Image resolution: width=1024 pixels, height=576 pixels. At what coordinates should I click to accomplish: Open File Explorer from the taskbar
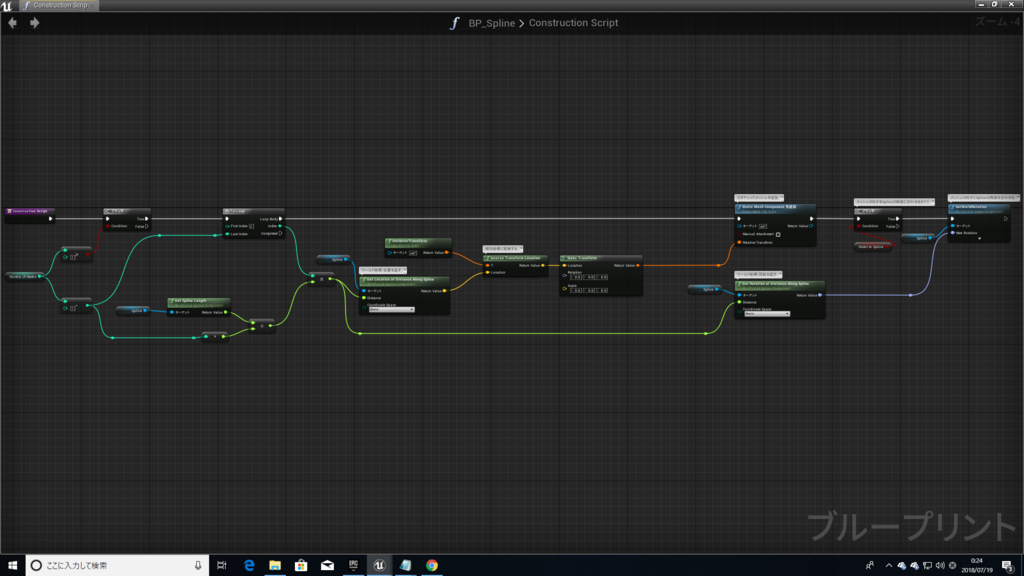tap(275, 566)
